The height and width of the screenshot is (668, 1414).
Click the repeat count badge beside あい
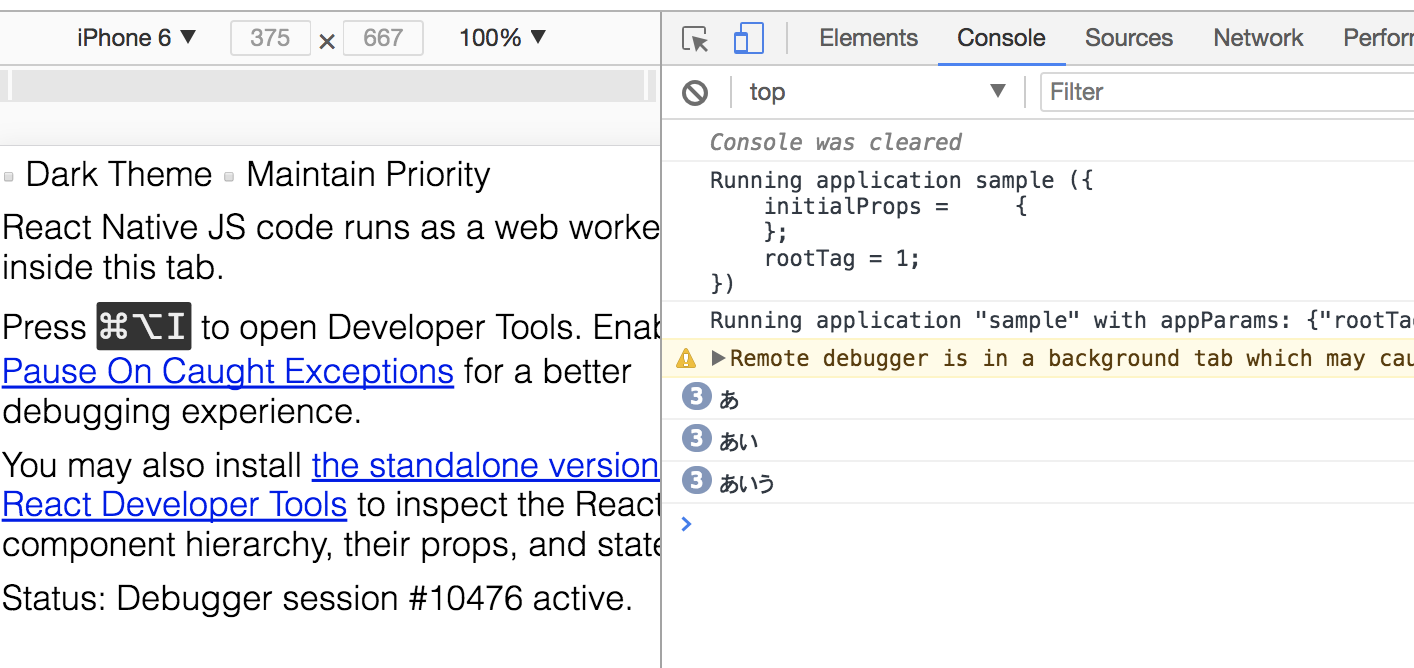coord(696,438)
